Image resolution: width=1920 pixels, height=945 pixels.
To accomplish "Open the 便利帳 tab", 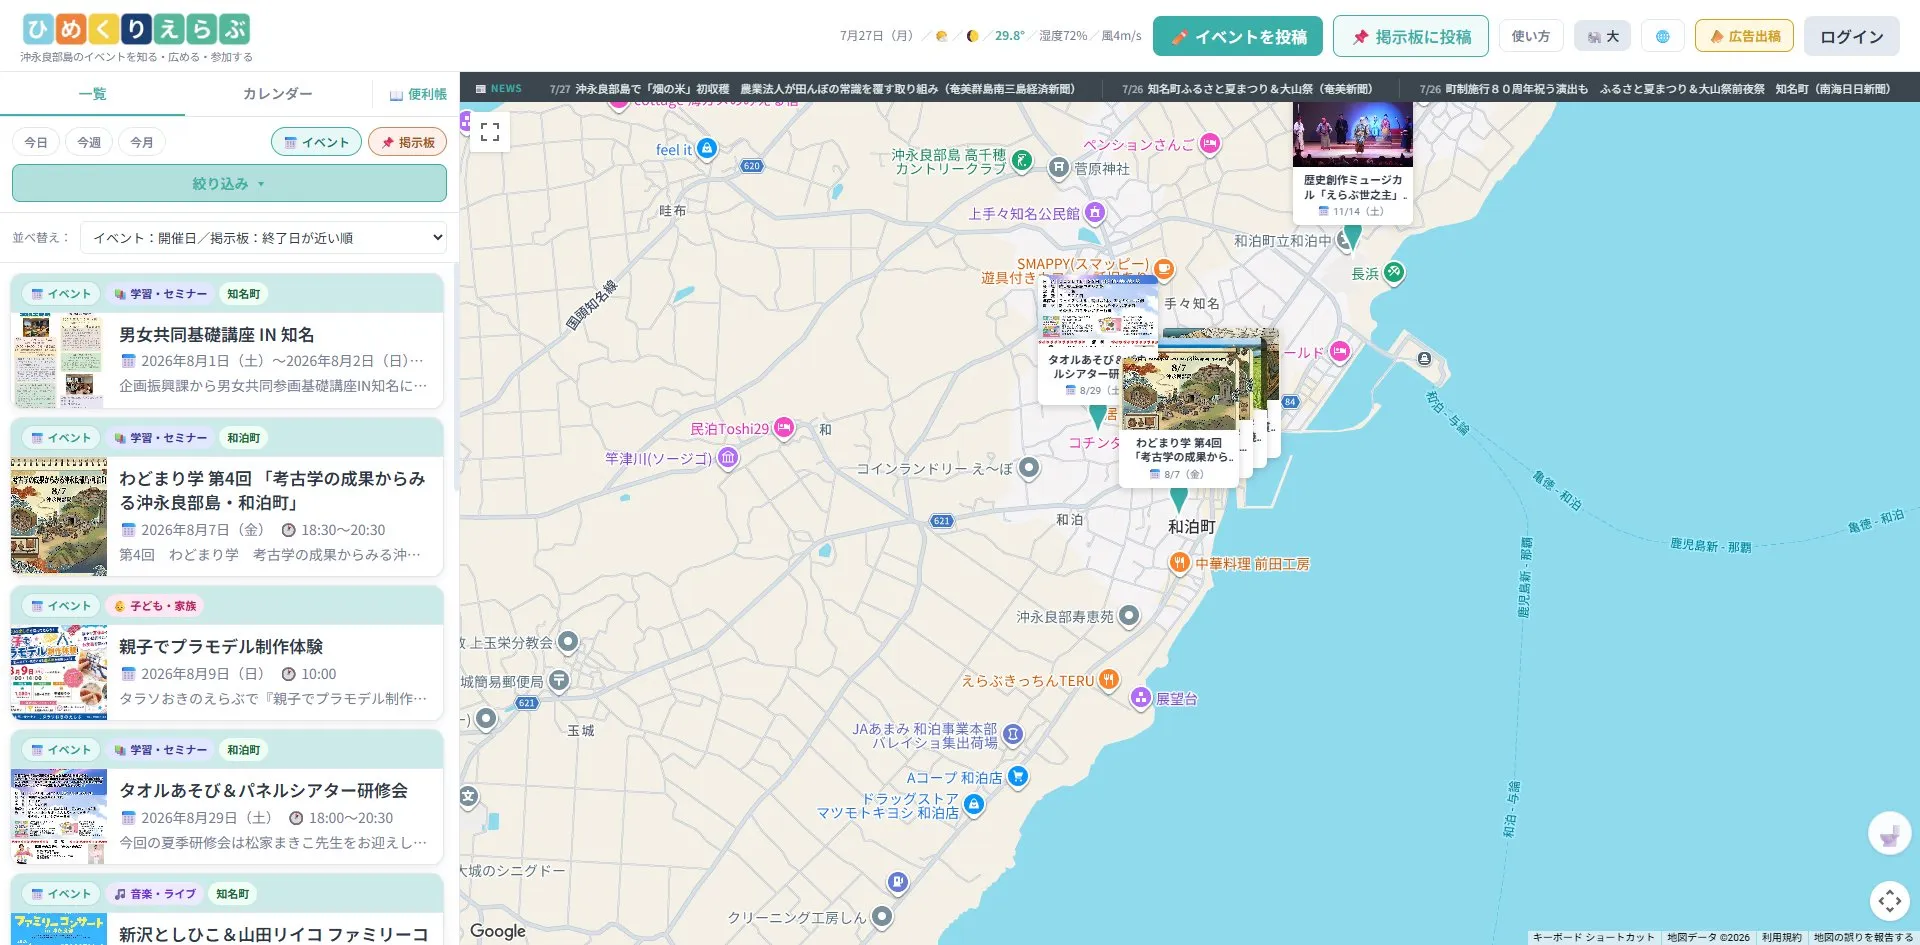I will 418,94.
